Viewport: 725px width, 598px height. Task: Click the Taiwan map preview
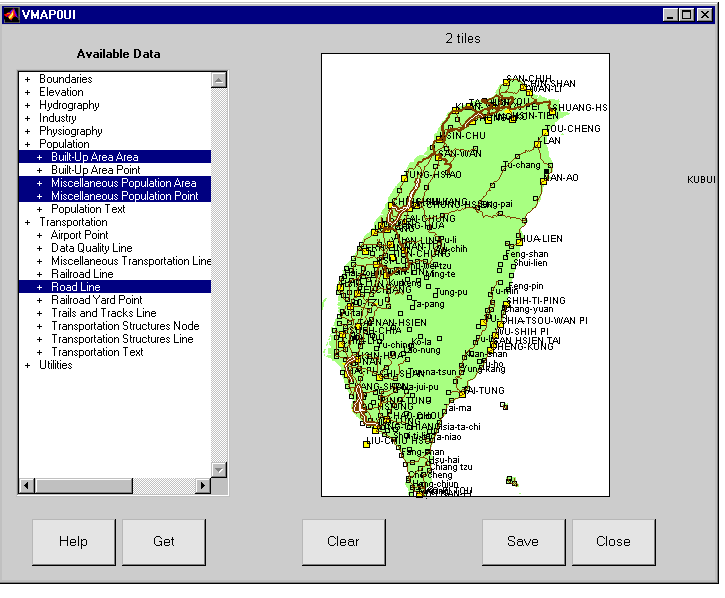click(465, 275)
